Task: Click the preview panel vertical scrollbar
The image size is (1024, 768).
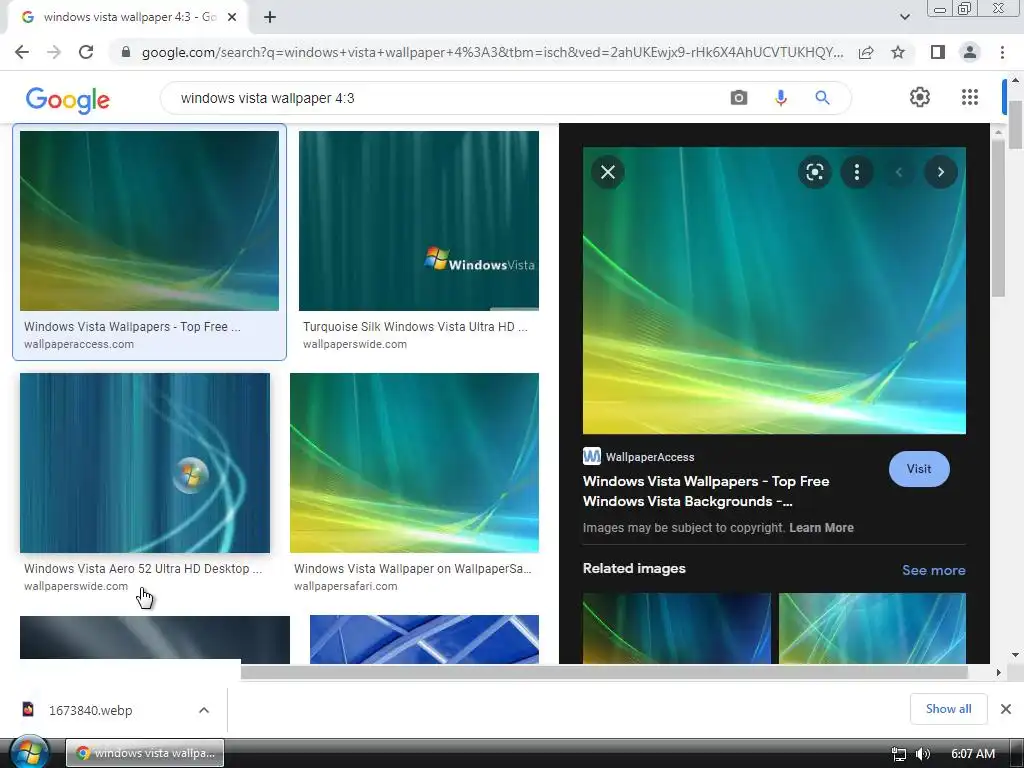Action: coord(997,219)
